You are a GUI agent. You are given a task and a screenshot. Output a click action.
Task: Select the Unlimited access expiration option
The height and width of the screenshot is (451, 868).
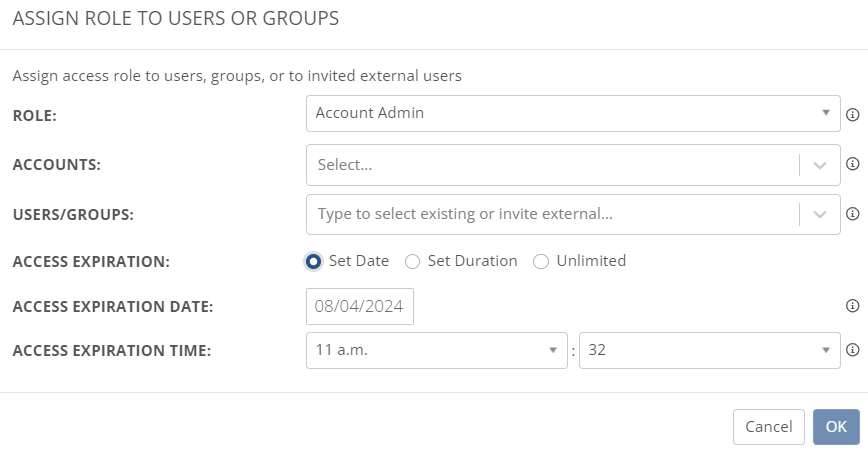pos(541,261)
